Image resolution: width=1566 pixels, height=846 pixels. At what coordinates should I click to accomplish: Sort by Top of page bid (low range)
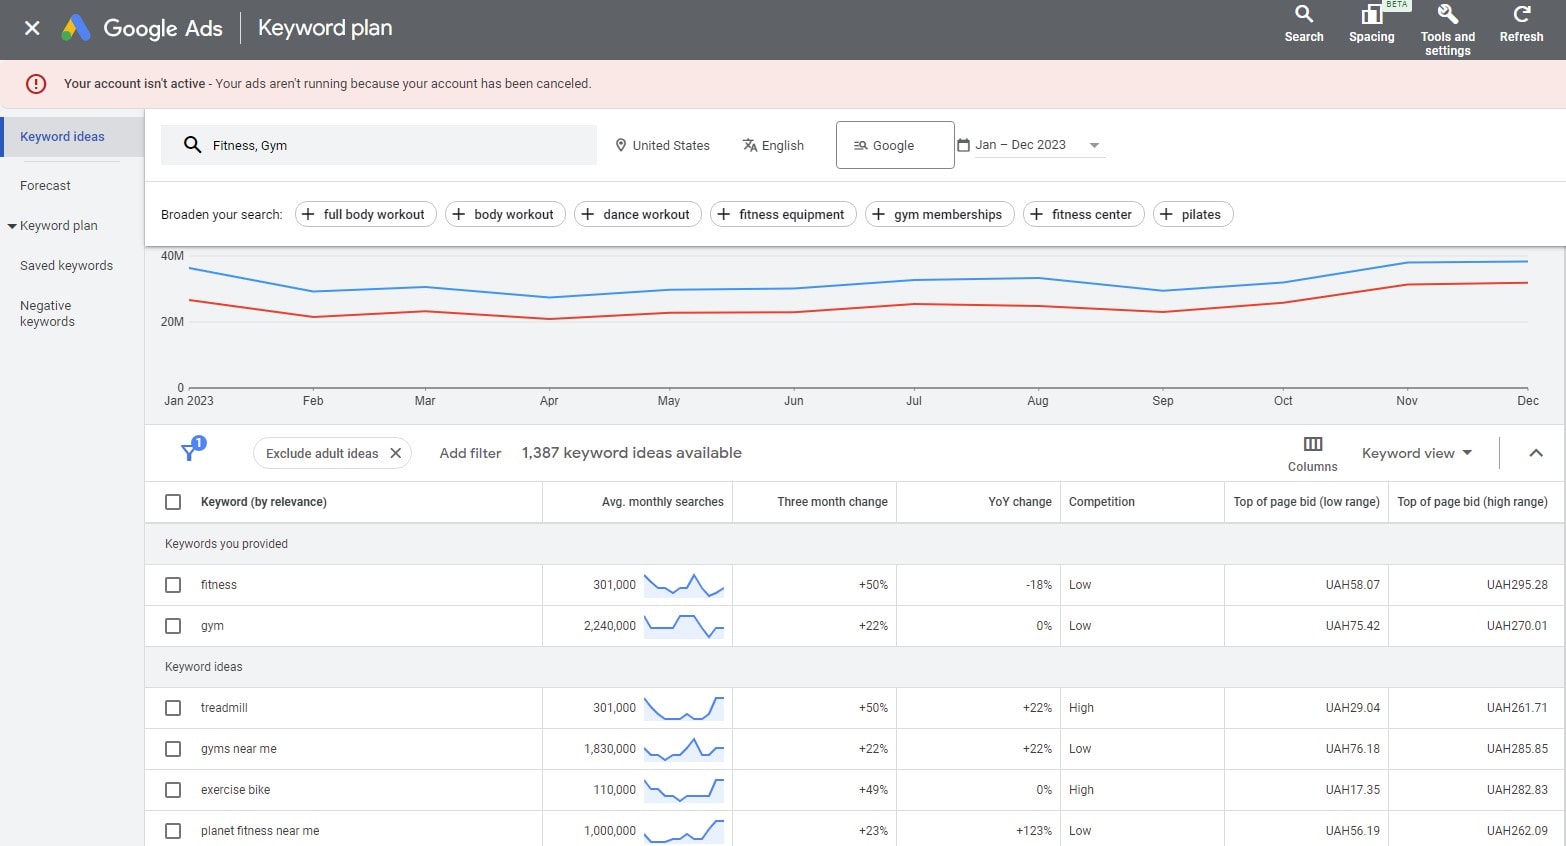(x=1306, y=502)
